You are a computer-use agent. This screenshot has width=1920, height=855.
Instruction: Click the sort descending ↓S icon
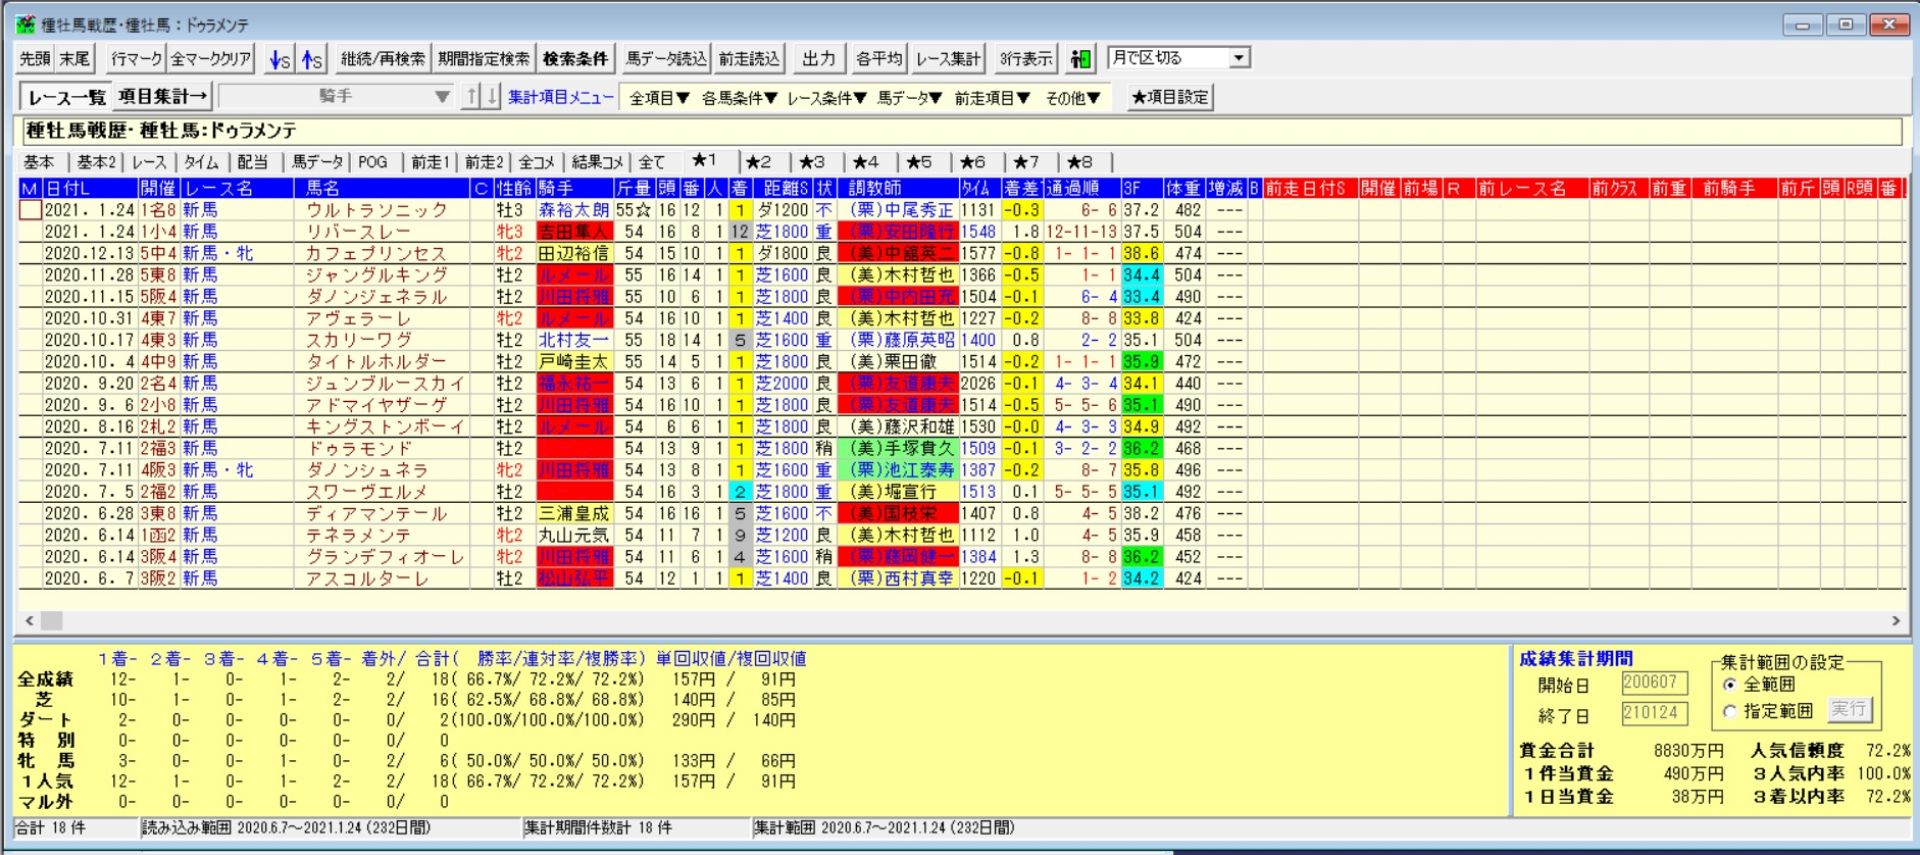pyautogui.click(x=279, y=59)
